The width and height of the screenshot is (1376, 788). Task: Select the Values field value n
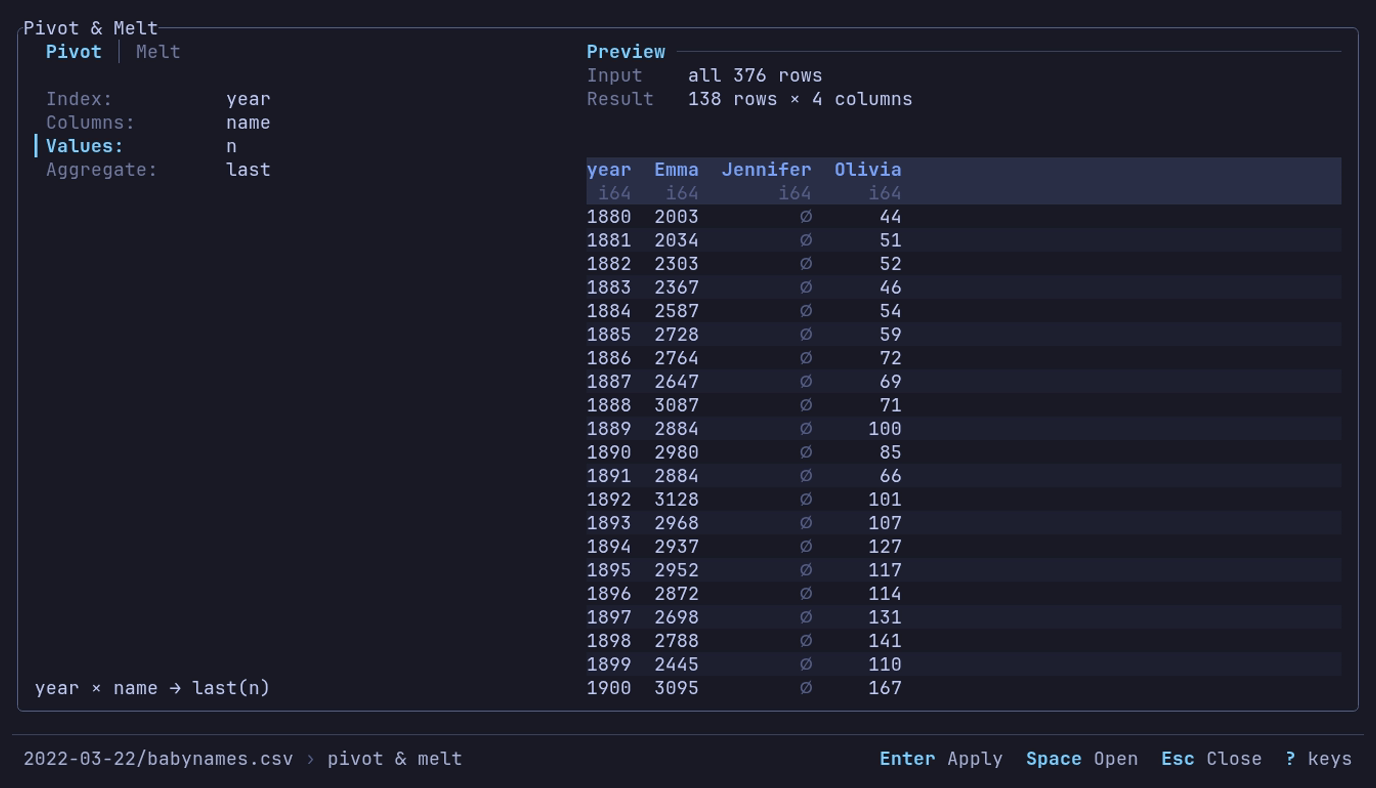[x=231, y=146]
